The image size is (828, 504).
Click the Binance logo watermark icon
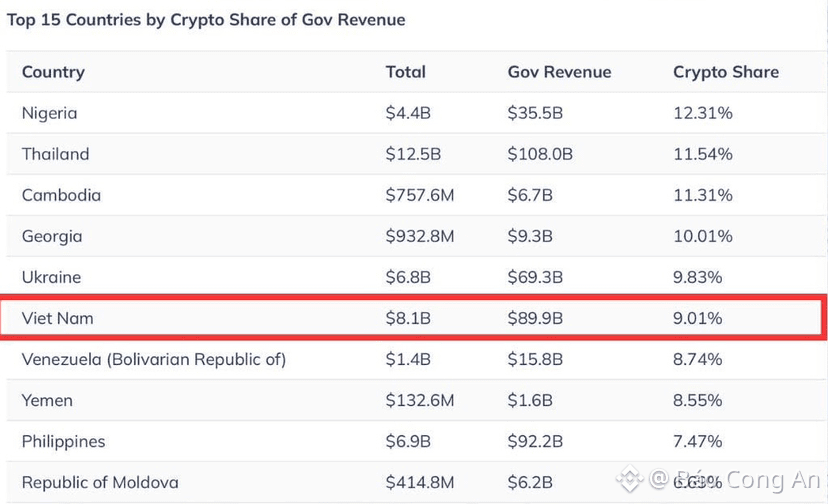630,479
